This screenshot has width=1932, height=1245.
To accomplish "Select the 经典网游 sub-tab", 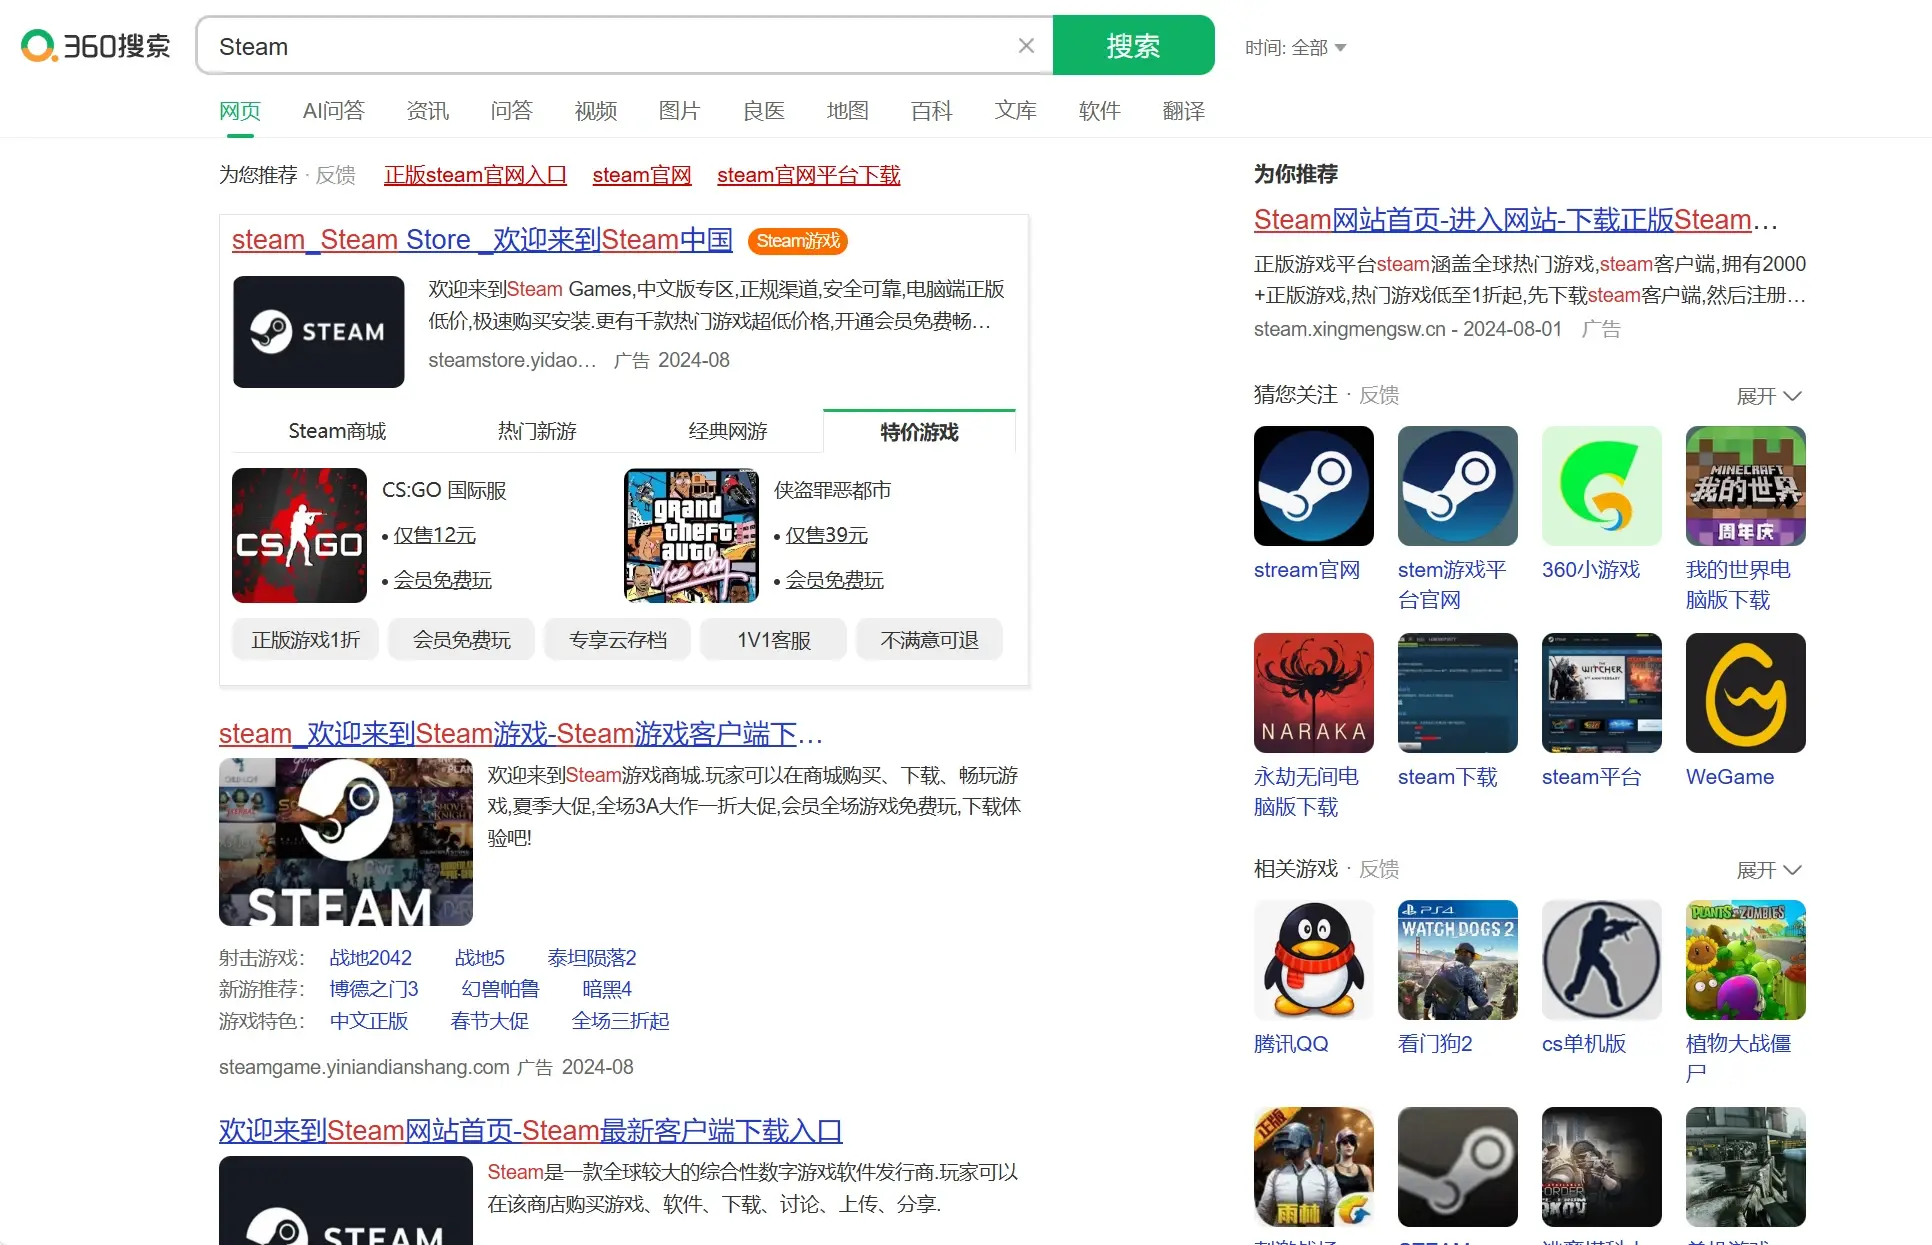I will pyautogui.click(x=728, y=431).
